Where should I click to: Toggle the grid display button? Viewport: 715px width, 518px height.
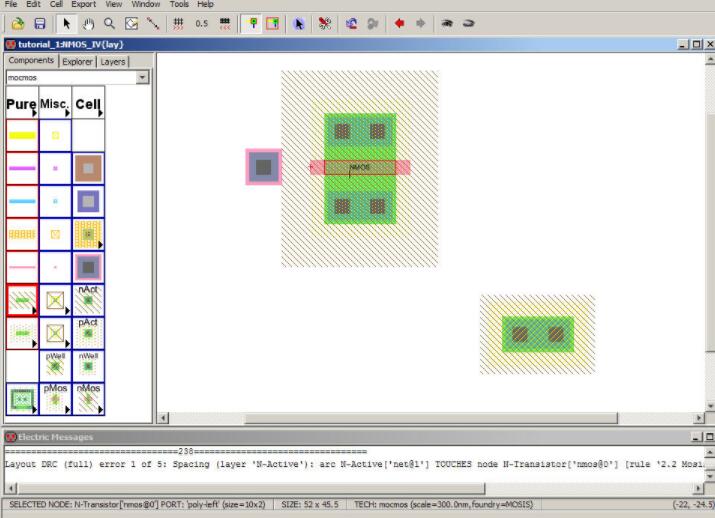178,23
